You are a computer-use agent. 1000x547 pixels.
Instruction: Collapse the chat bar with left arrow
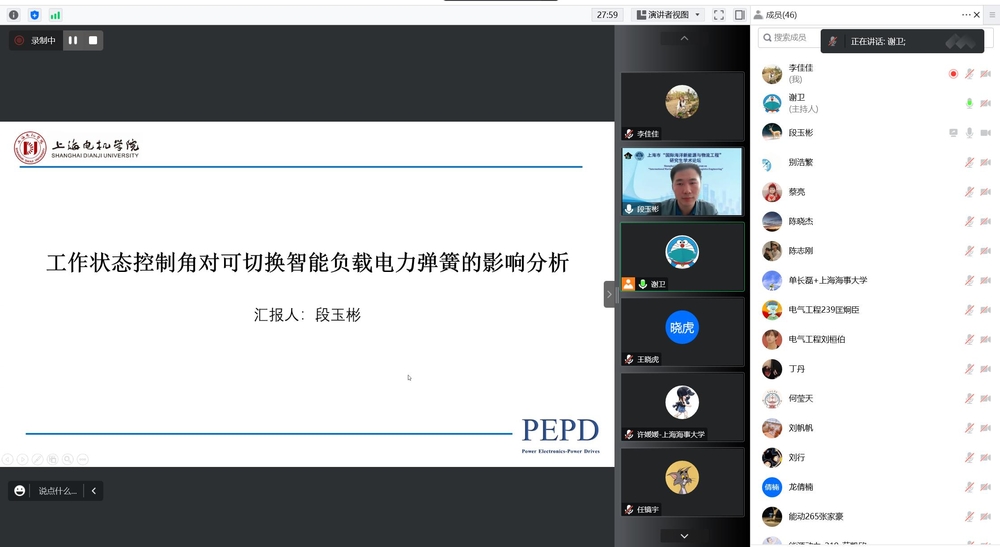click(94, 490)
